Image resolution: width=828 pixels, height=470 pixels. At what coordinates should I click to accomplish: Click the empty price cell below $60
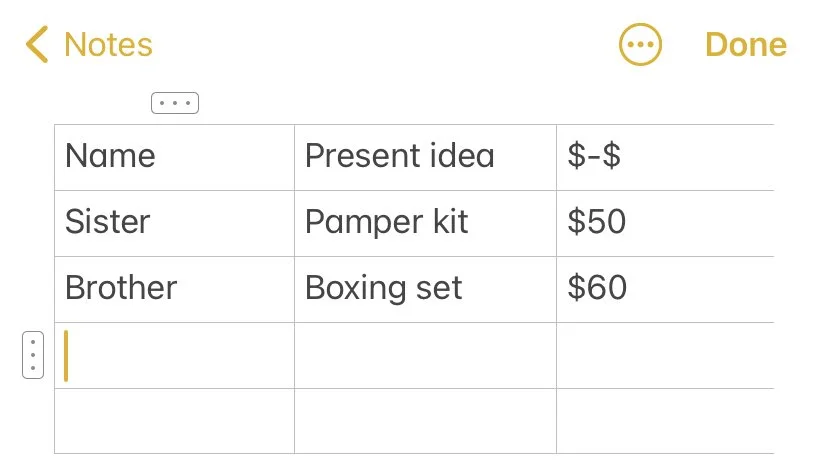664,355
